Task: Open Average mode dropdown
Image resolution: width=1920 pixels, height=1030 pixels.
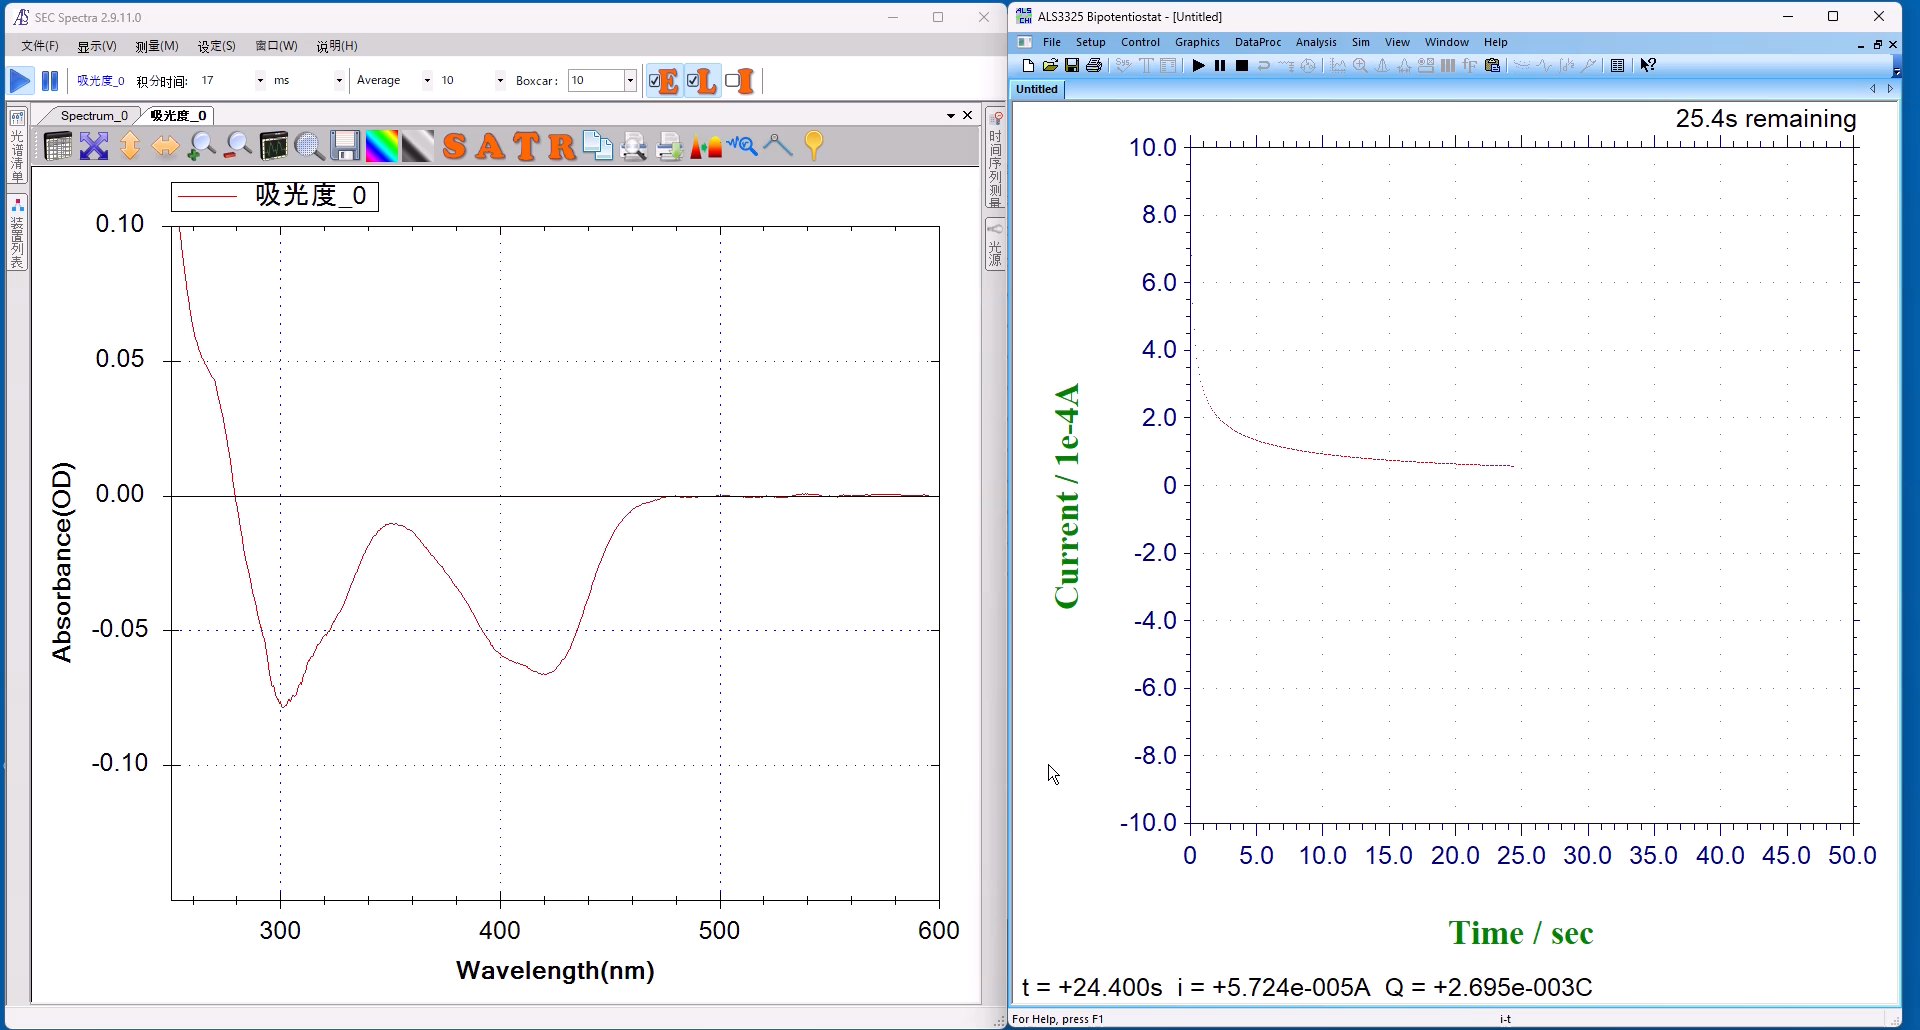Action: (x=427, y=81)
